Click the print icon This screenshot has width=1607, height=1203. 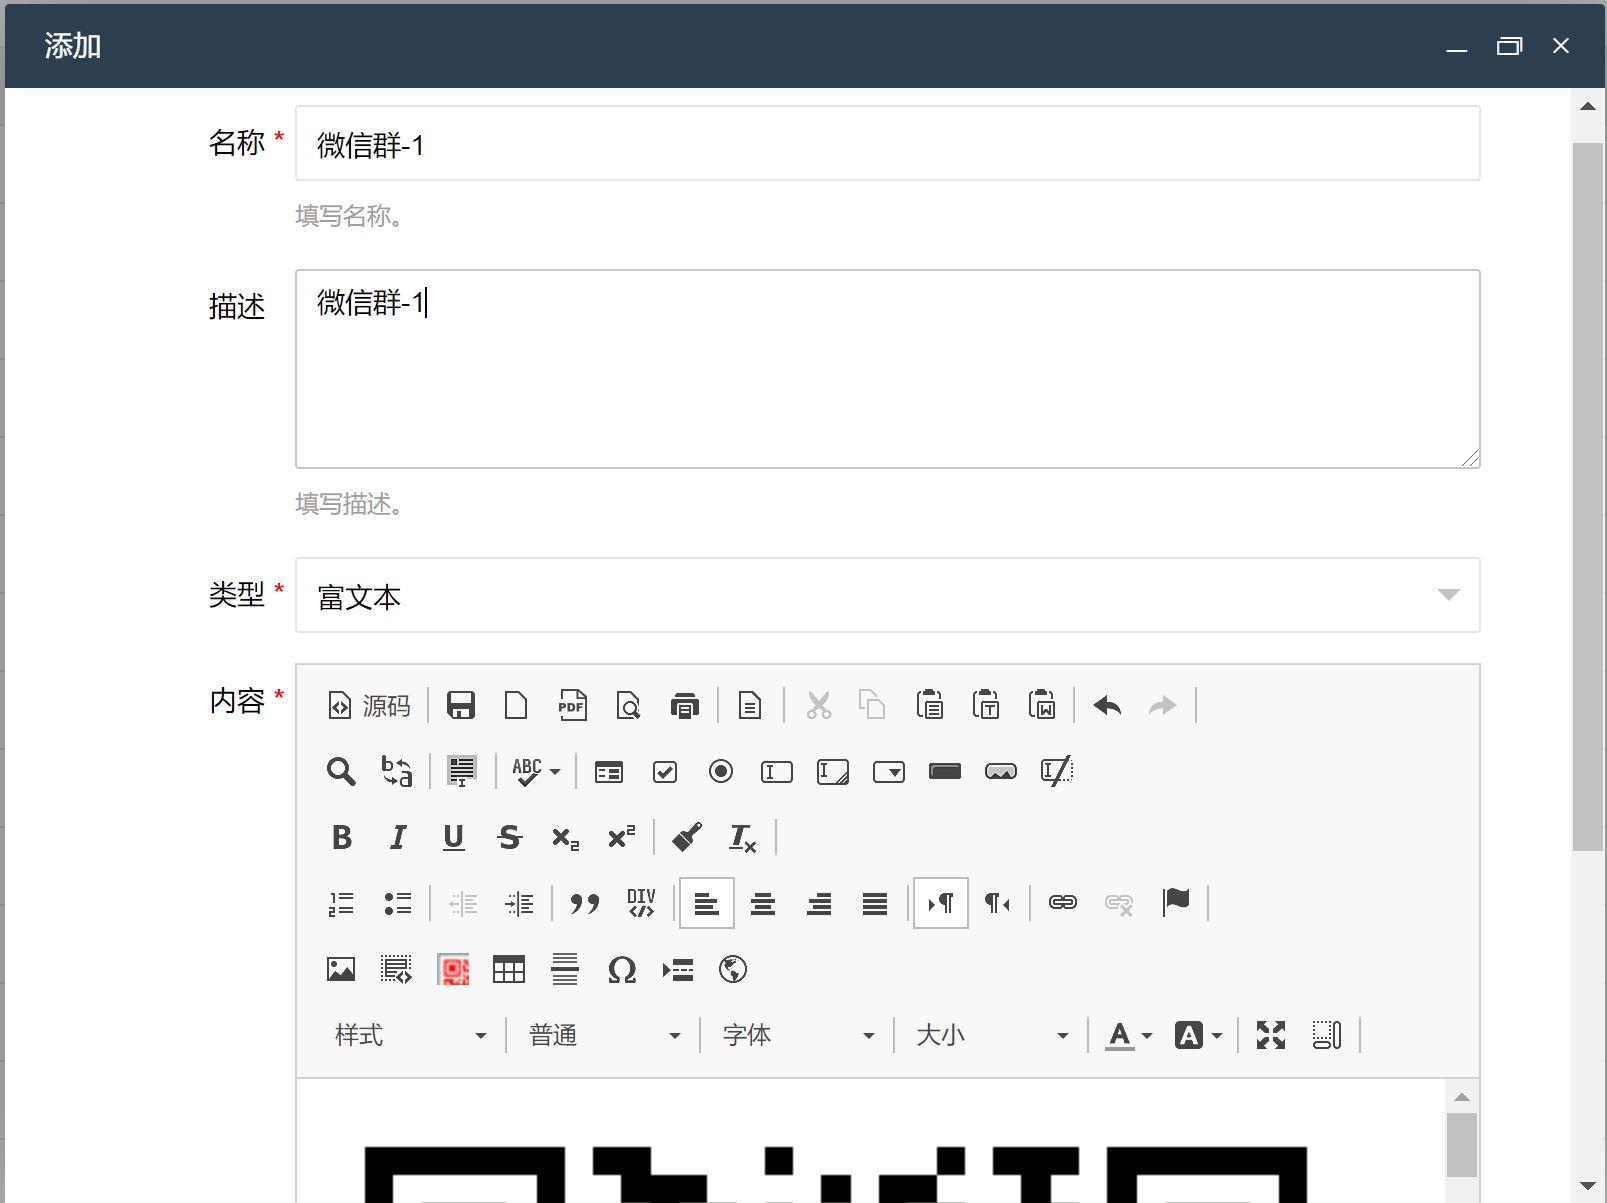(x=685, y=706)
